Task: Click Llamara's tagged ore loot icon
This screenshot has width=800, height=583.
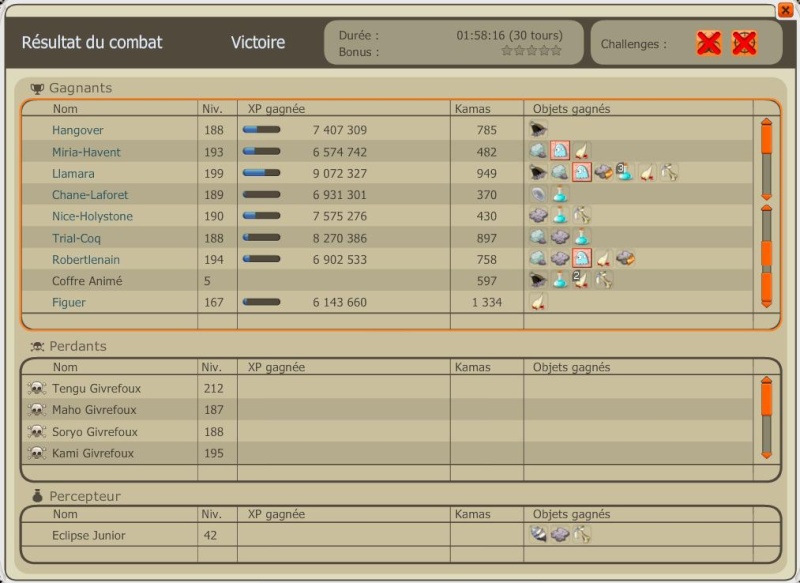Action: tap(604, 173)
